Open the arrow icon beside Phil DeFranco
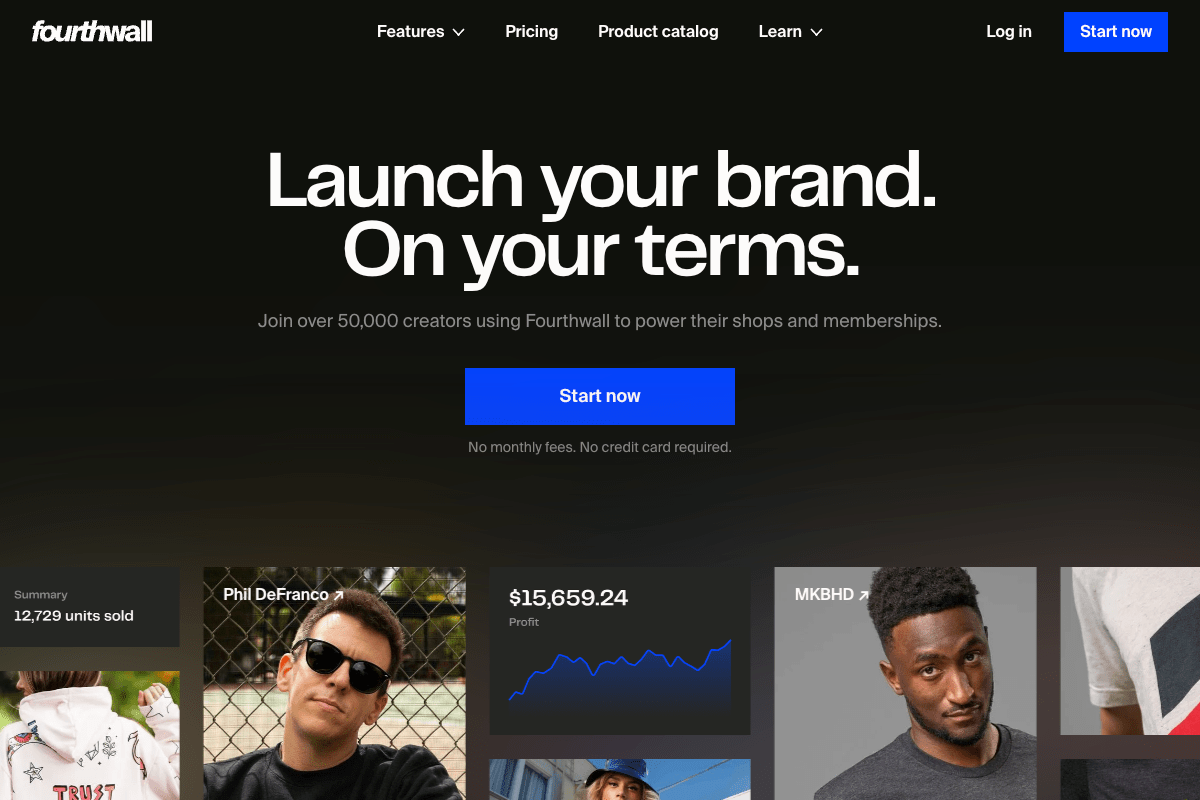This screenshot has height=800, width=1200. pos(338,595)
